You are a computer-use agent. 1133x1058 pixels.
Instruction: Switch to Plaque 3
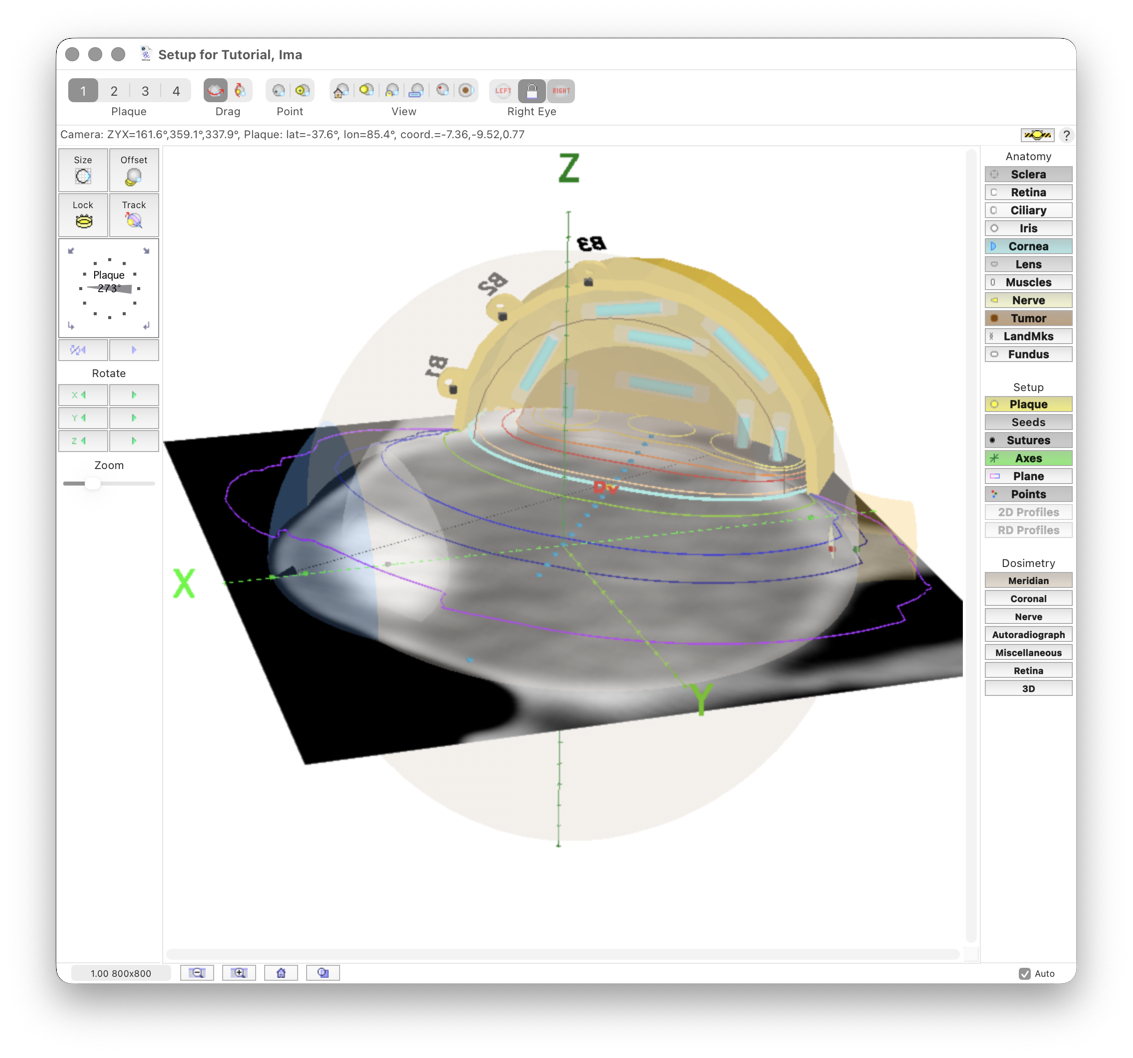tap(144, 90)
